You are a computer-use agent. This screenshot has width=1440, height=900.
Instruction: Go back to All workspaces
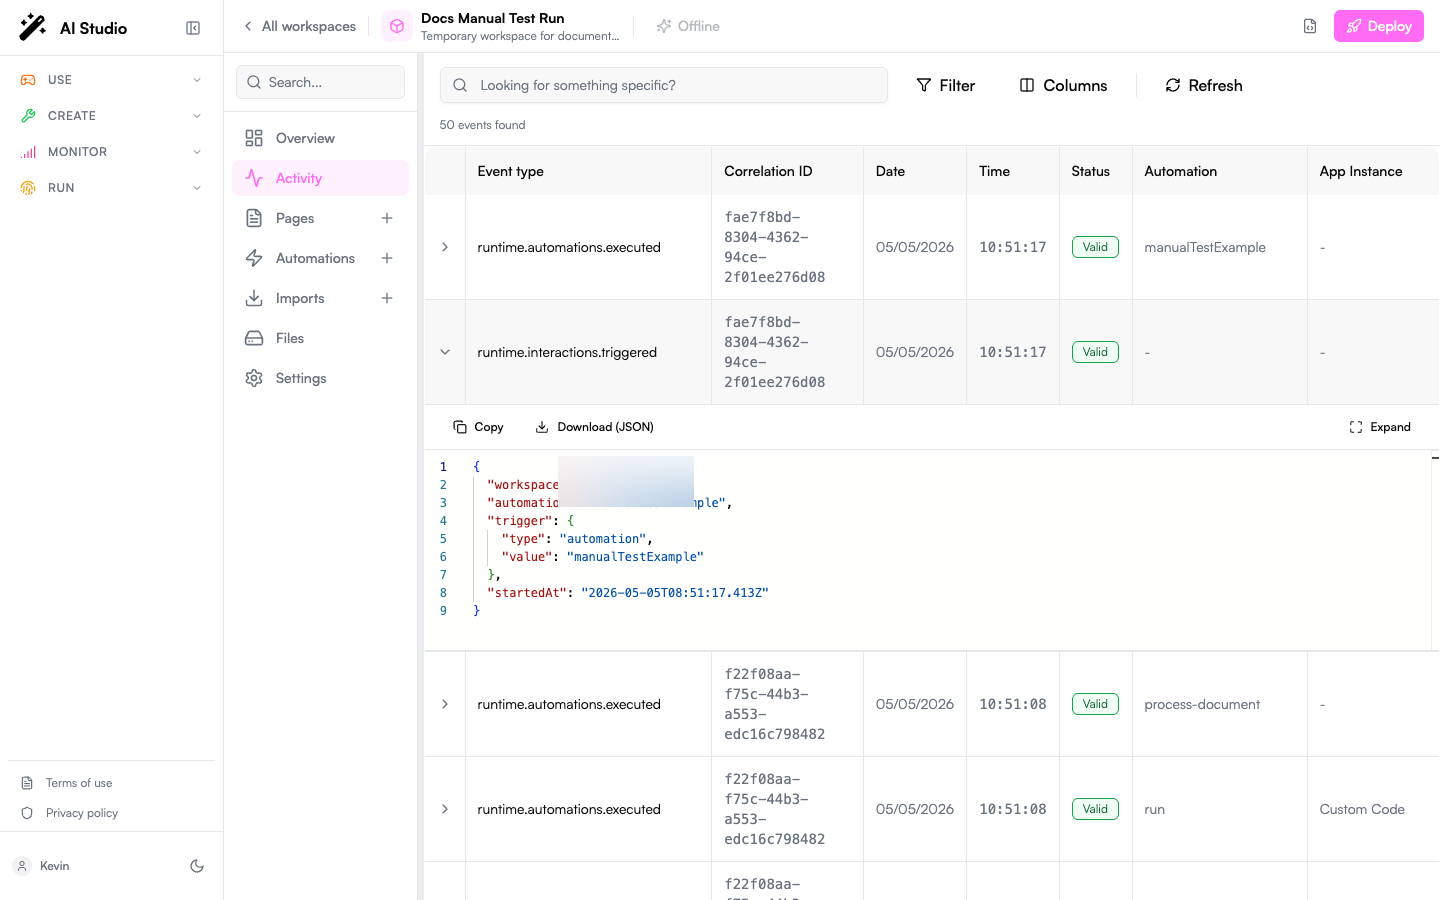coord(300,26)
